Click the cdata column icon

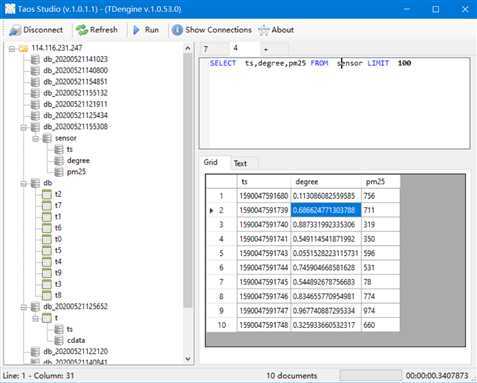pos(59,340)
